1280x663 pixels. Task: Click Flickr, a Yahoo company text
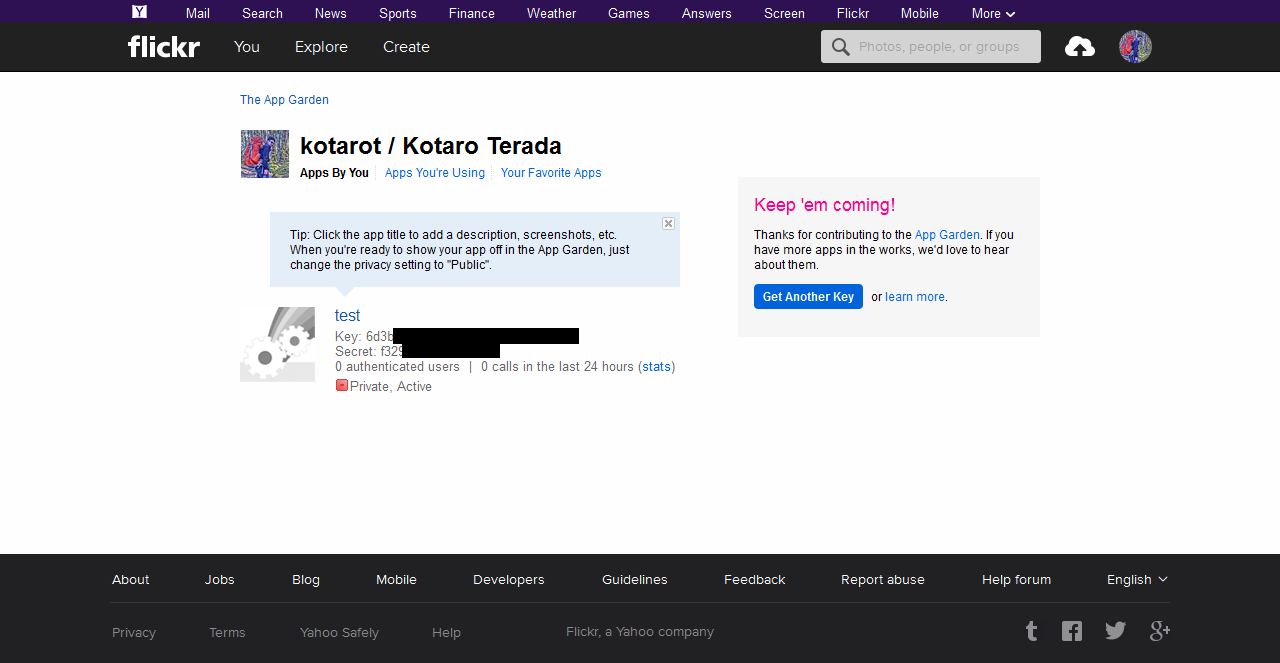pos(640,631)
